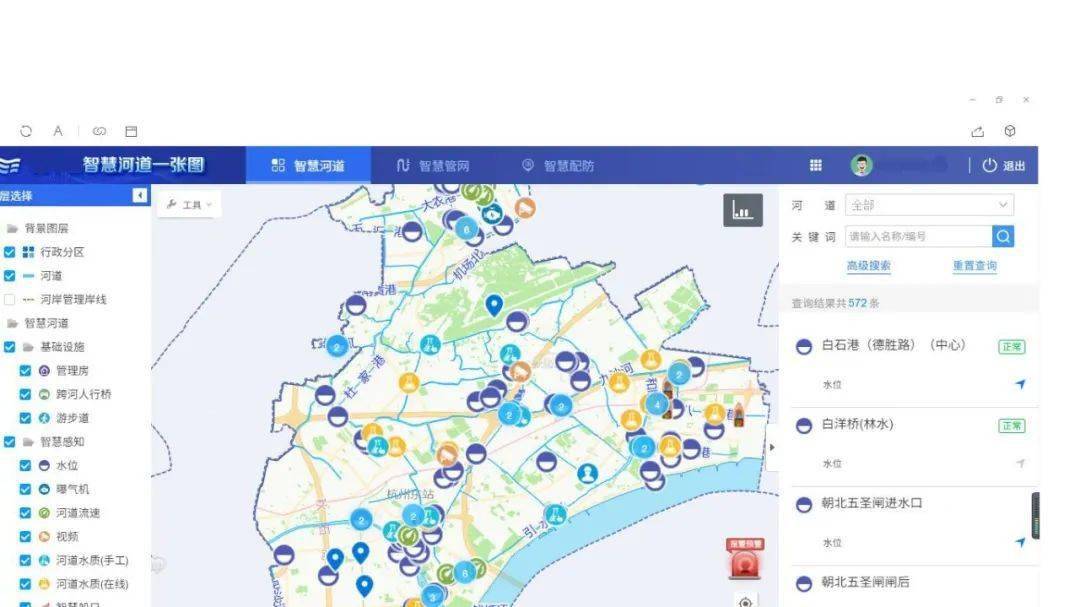This screenshot has height=607, width=1080.
Task: Toggle the 水位 layer checkbox
Action: click(x=26, y=465)
